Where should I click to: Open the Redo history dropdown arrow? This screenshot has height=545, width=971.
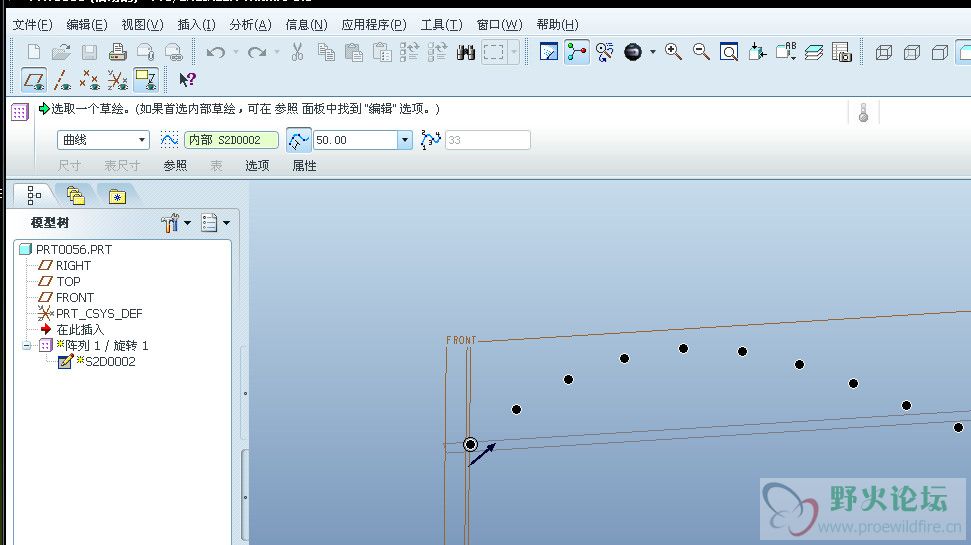tap(277, 52)
